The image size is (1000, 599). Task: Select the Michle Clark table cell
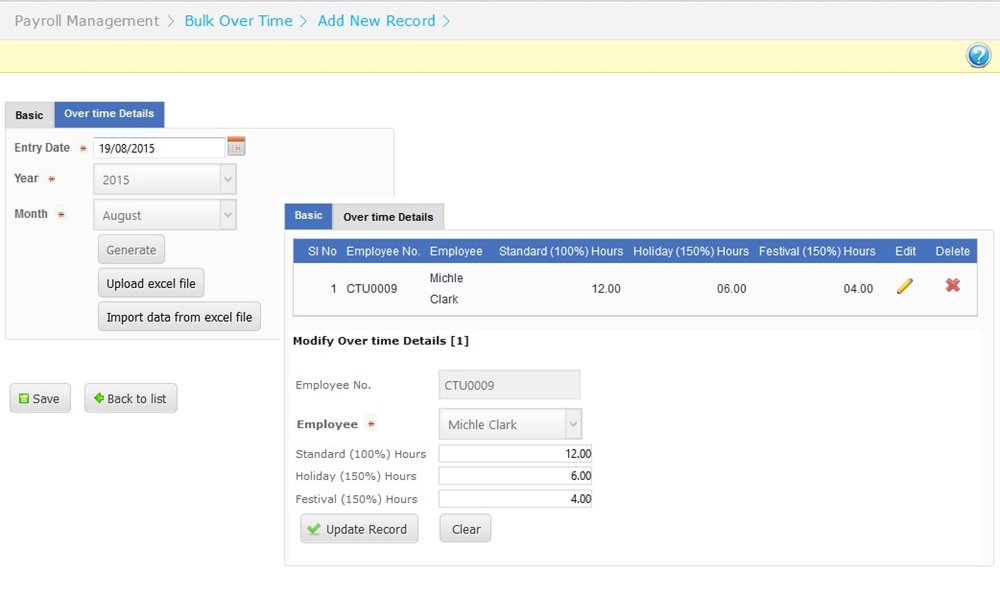[446, 288]
